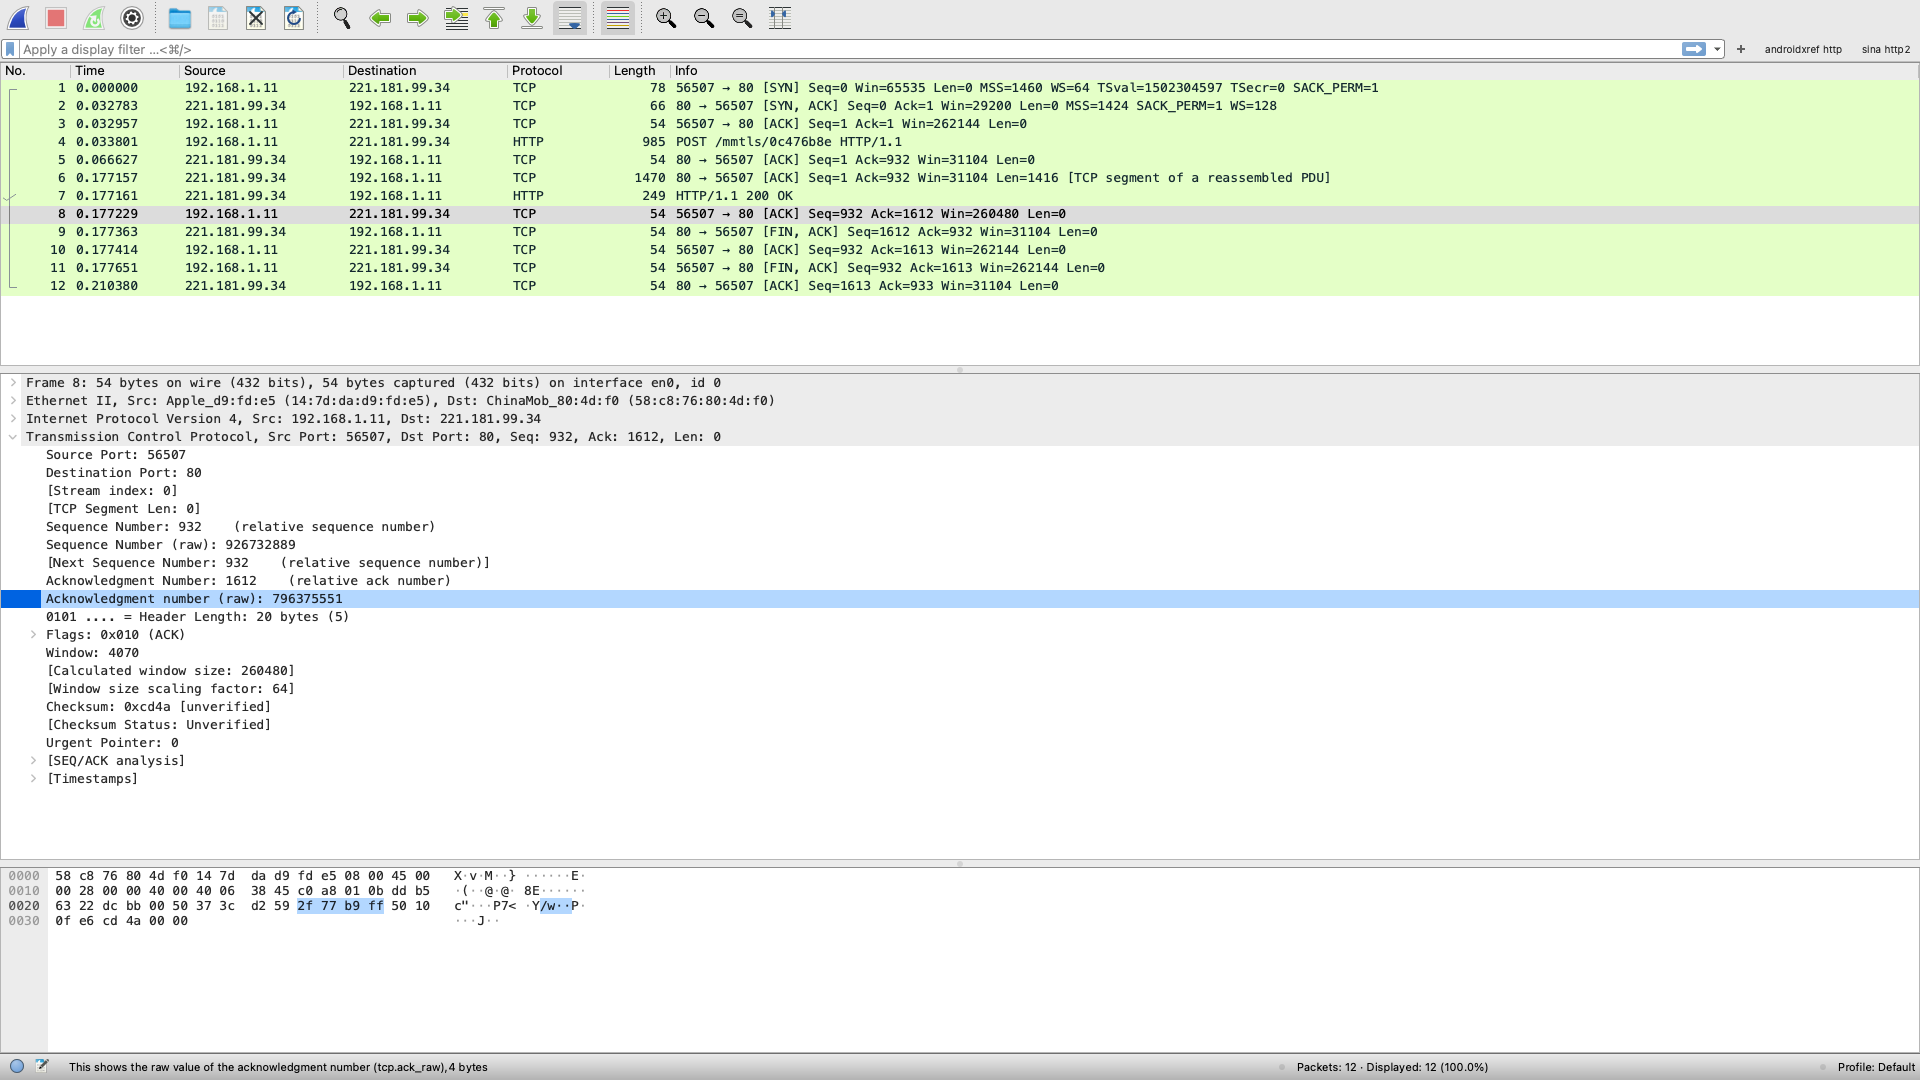The height and width of the screenshot is (1080, 1920).
Task: Select Acknowledgment number (raw) highlighted row
Action: click(960, 599)
